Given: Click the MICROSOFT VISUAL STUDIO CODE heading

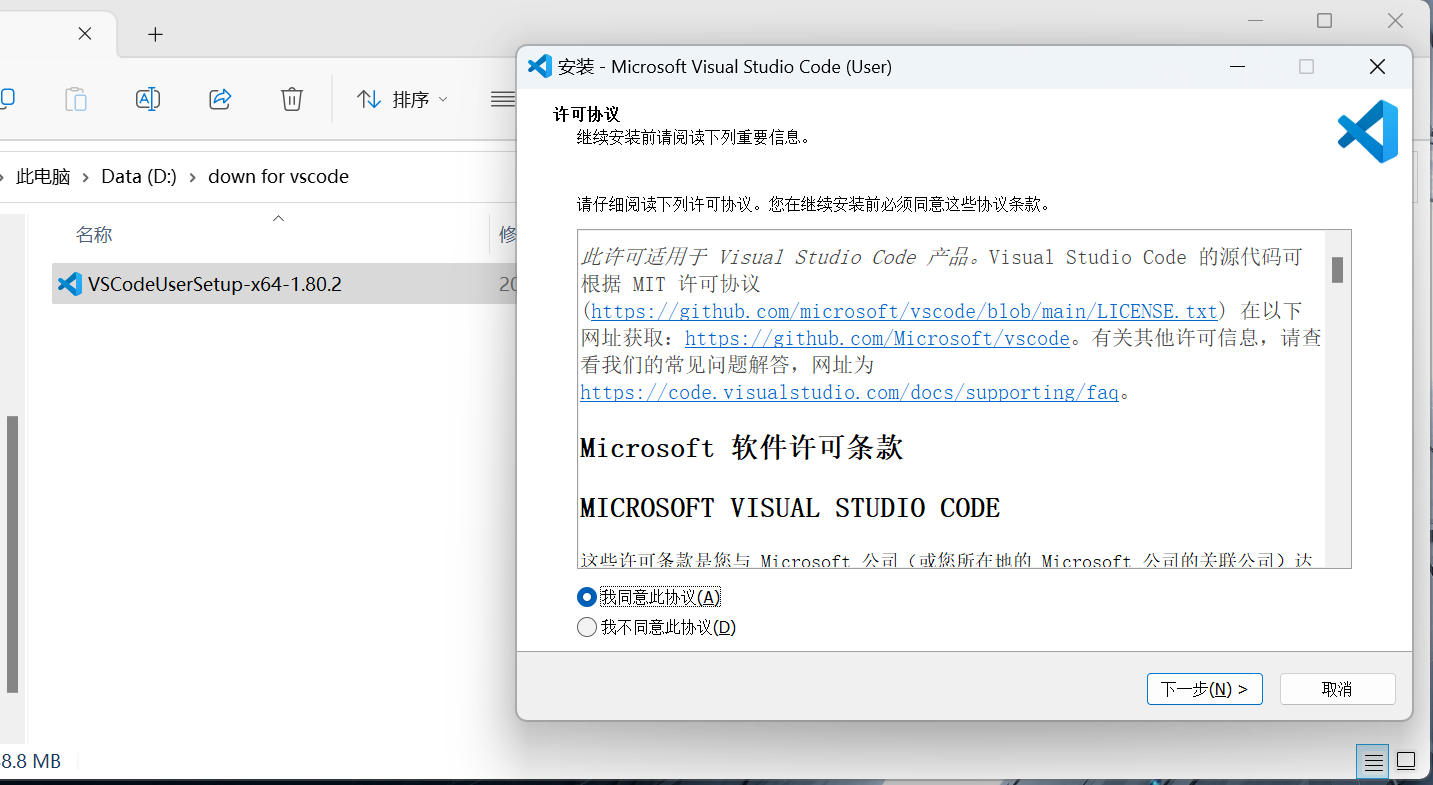Looking at the screenshot, I should coord(790,508).
